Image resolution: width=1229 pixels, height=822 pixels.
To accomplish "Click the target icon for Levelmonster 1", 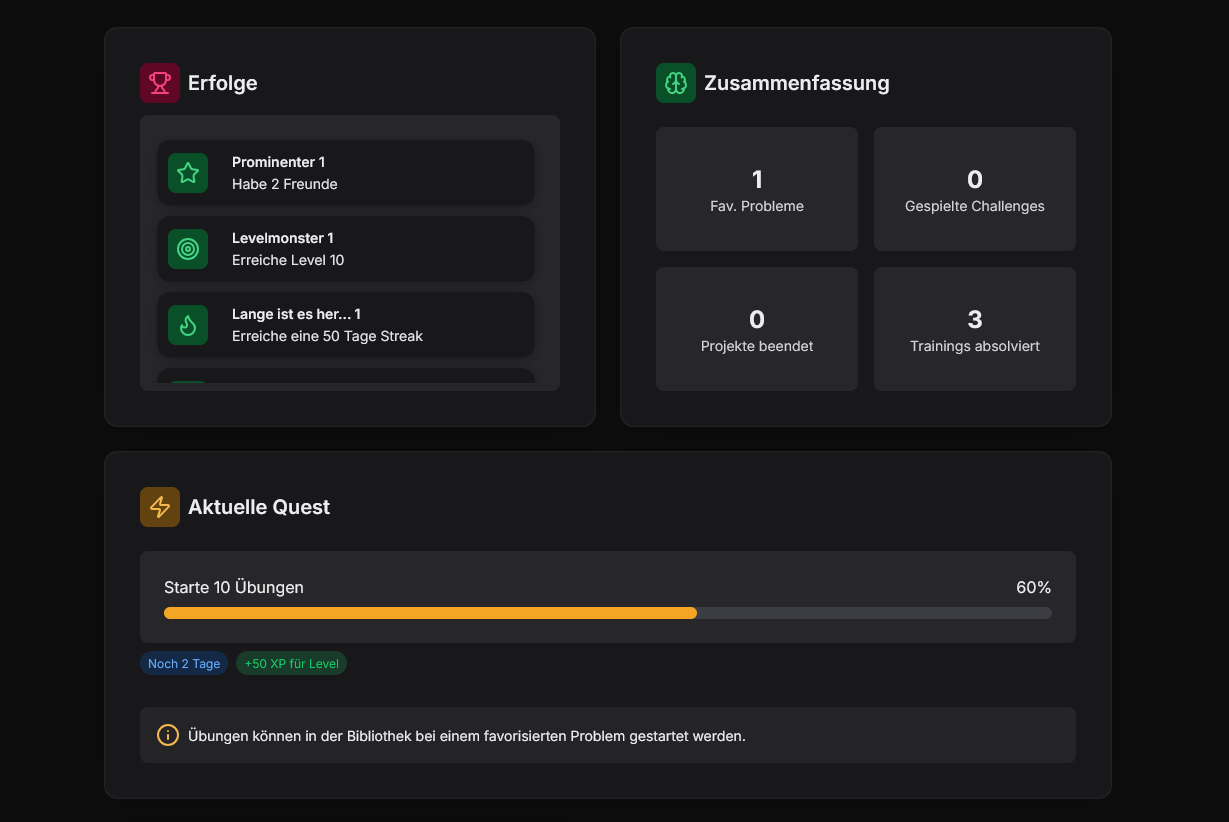I will 188,249.
